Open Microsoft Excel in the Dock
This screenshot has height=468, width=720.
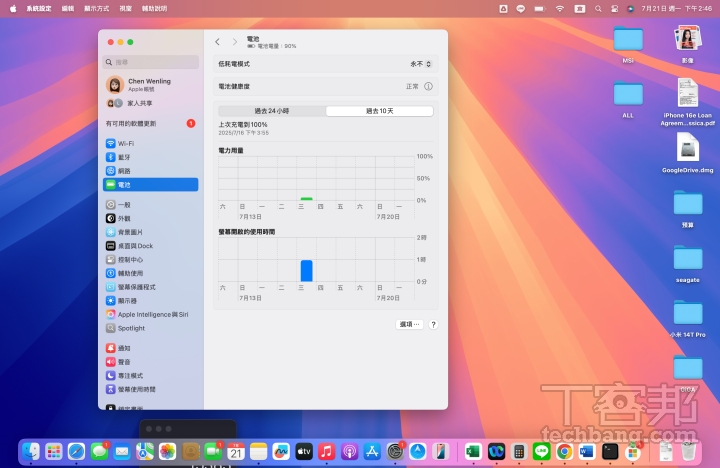click(x=473, y=452)
